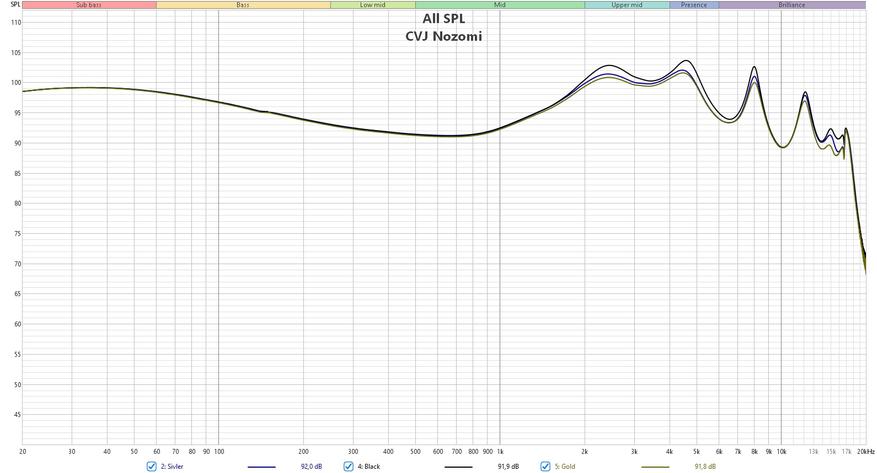Click the 20 Hz frequency axis label
Screen dimensions: 877x473
pos(22,451)
